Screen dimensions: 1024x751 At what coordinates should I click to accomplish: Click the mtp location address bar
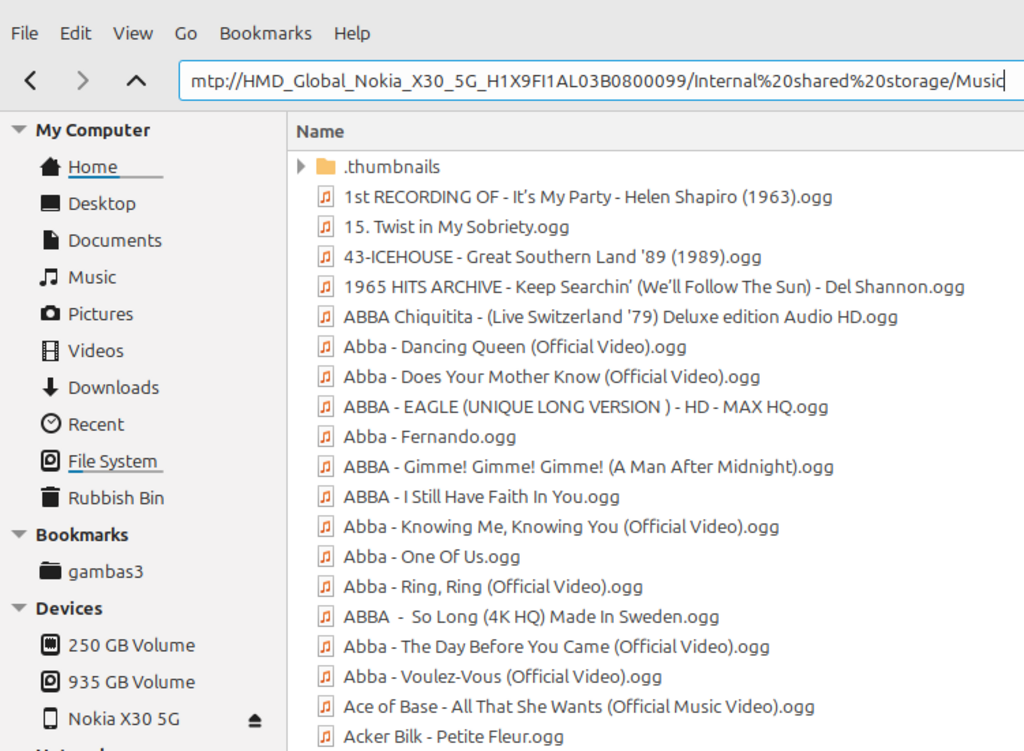[601, 80]
